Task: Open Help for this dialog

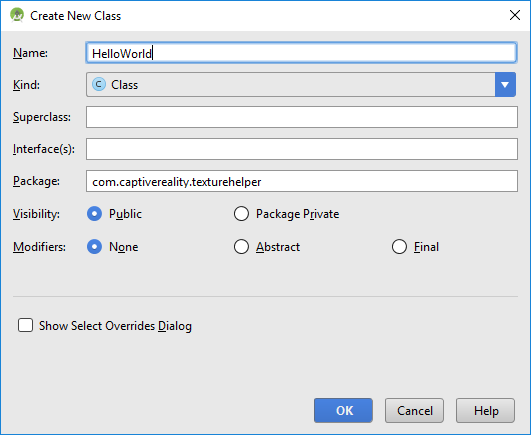Action: [x=485, y=411]
